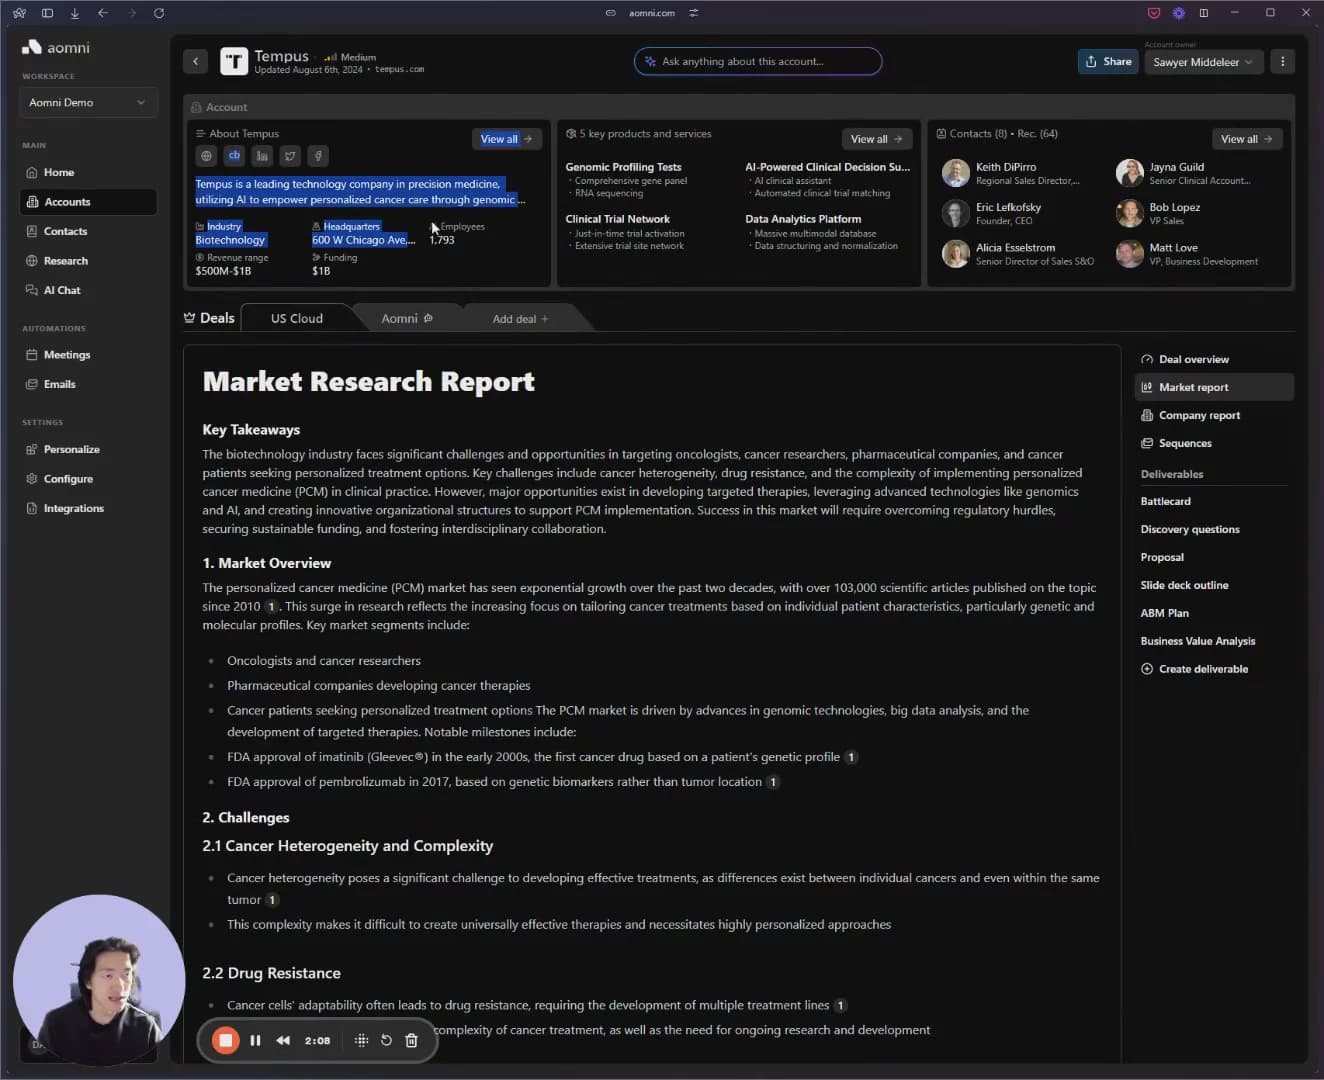Rewind the screen recording

[283, 1041]
